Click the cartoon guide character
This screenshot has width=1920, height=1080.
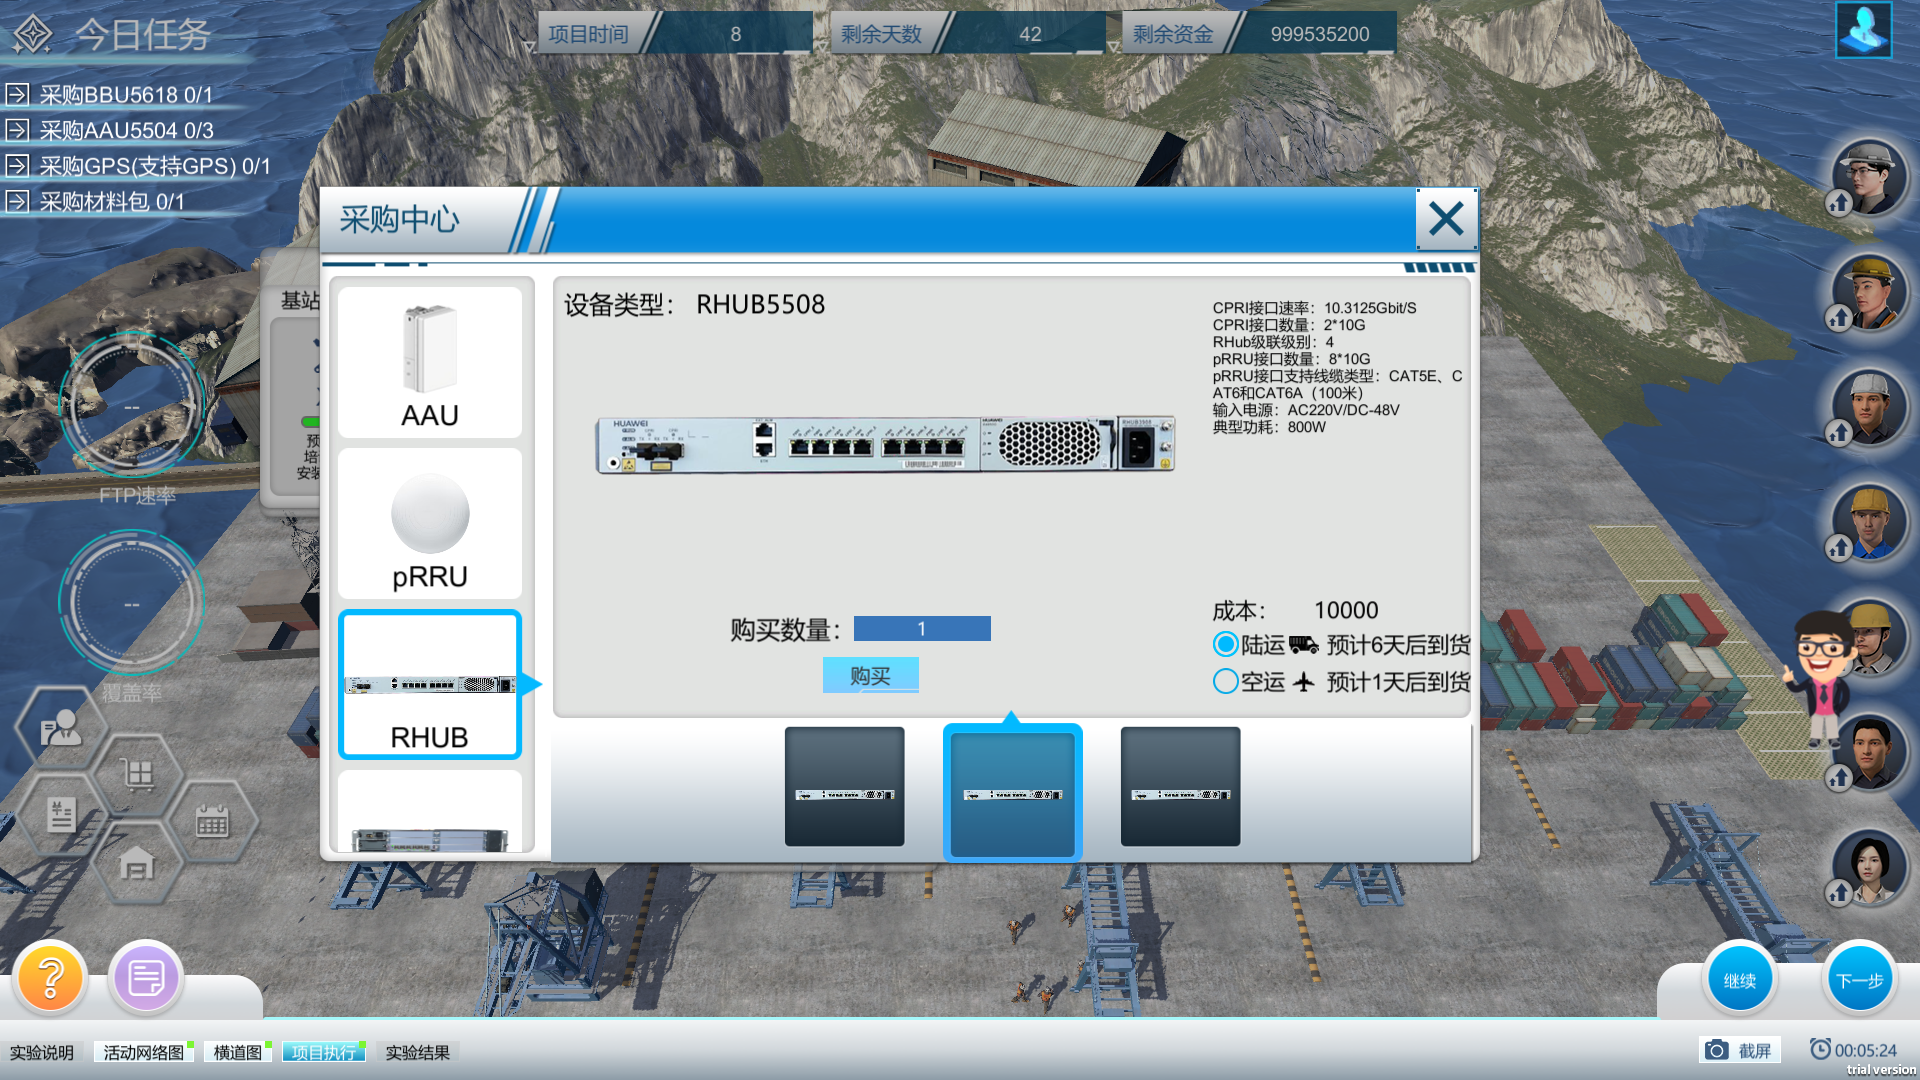coord(1822,680)
